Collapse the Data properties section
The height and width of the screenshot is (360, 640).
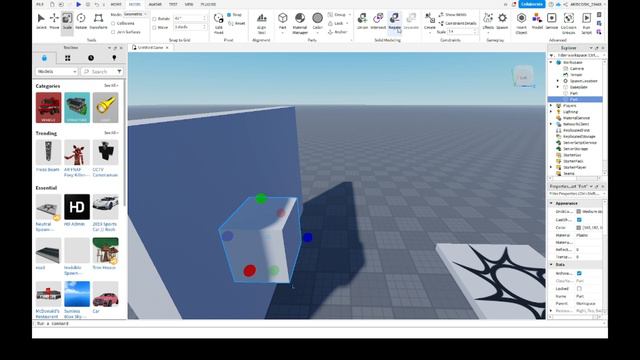tap(551, 264)
